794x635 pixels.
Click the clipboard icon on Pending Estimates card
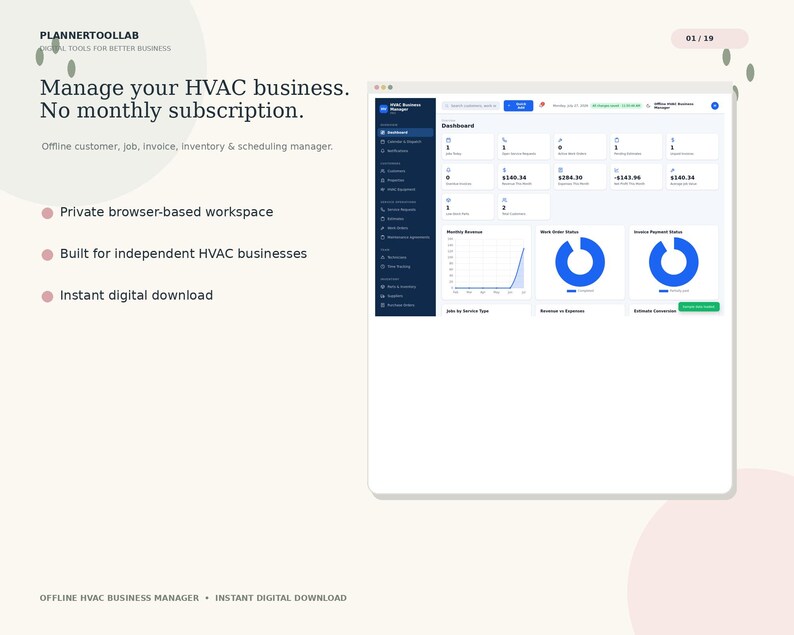(x=616, y=140)
